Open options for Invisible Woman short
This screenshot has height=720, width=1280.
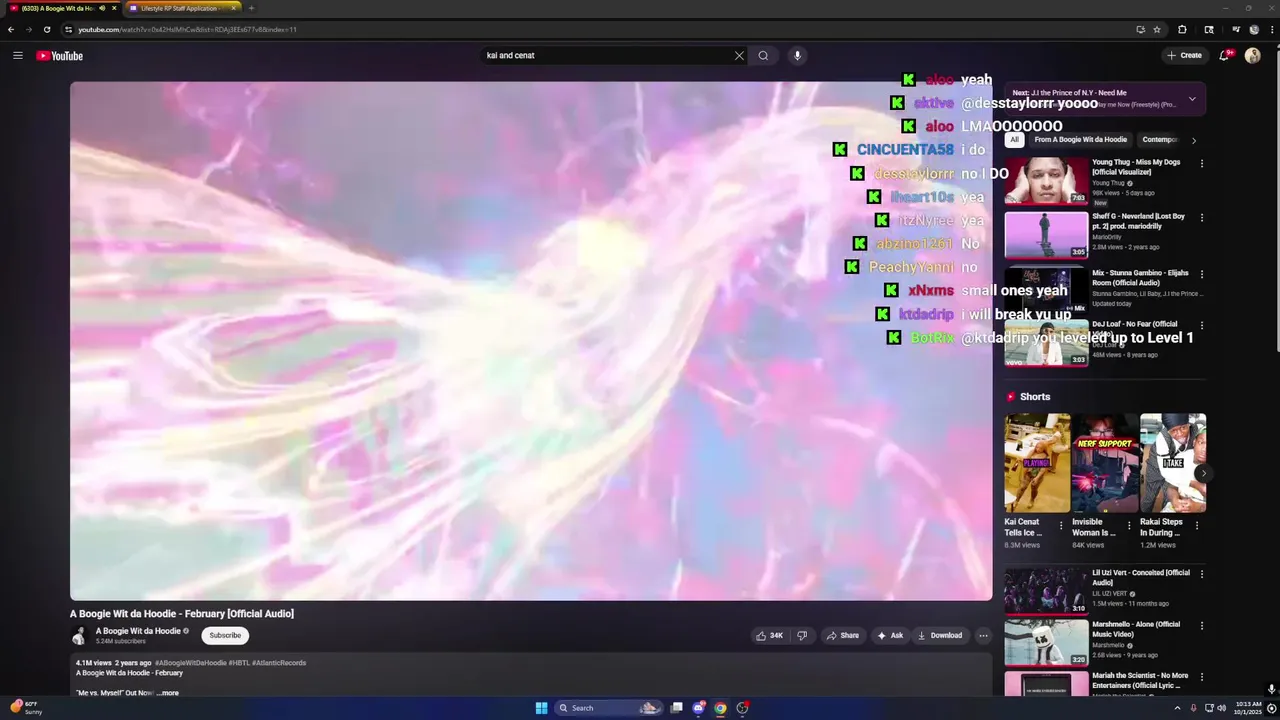pyautogui.click(x=1129, y=525)
